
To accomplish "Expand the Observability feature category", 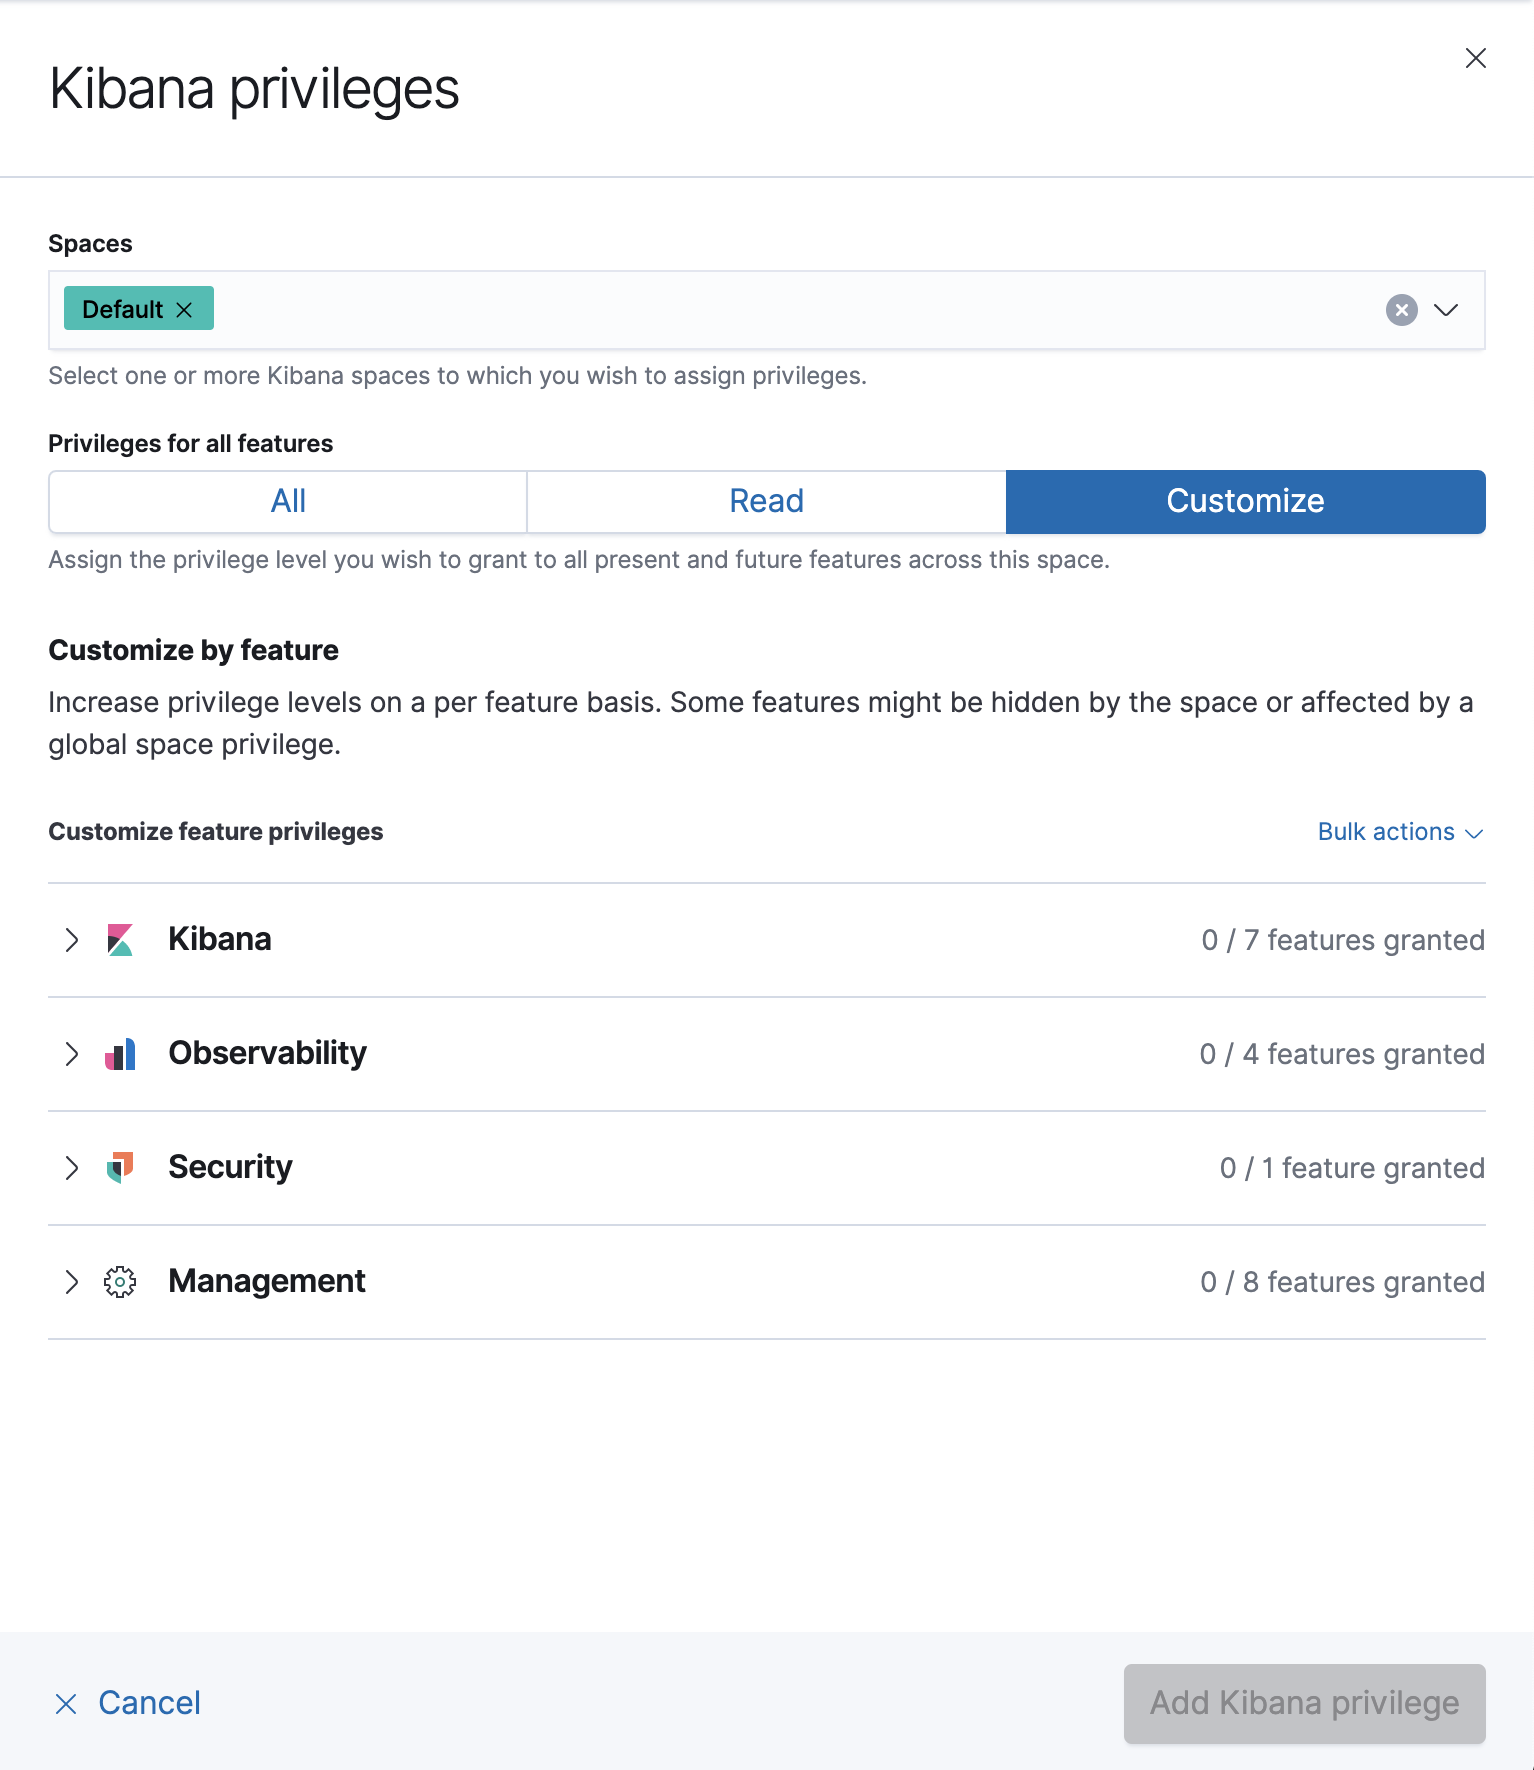I will tap(71, 1054).
